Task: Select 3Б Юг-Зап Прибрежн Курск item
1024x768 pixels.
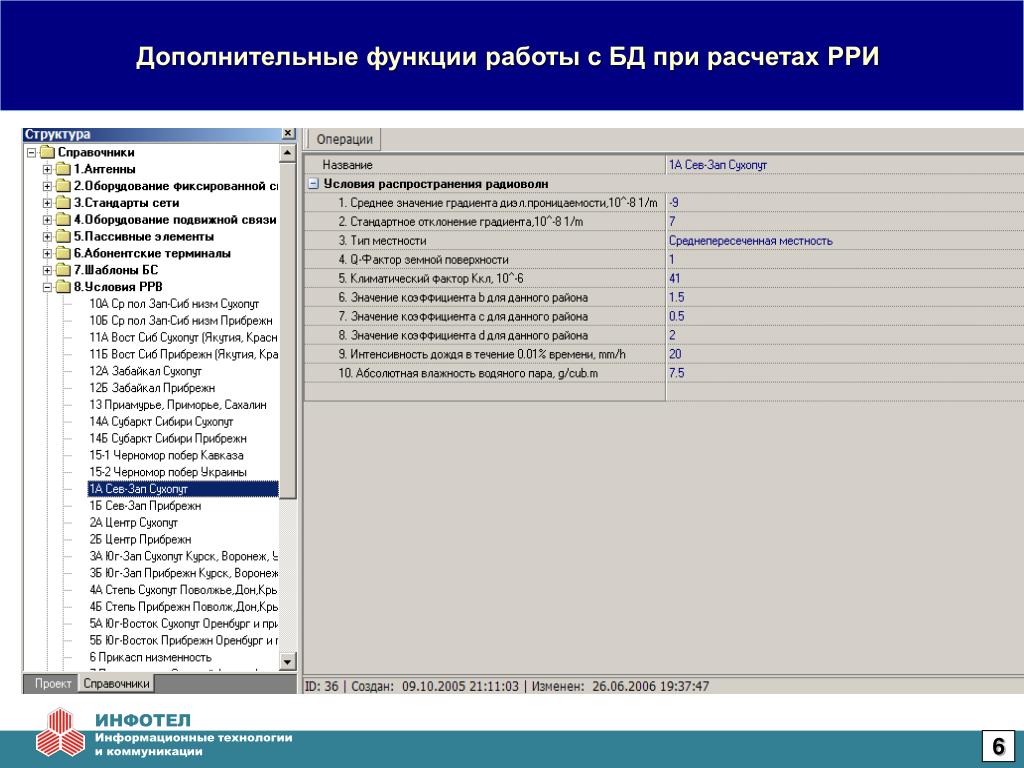Action: point(184,573)
